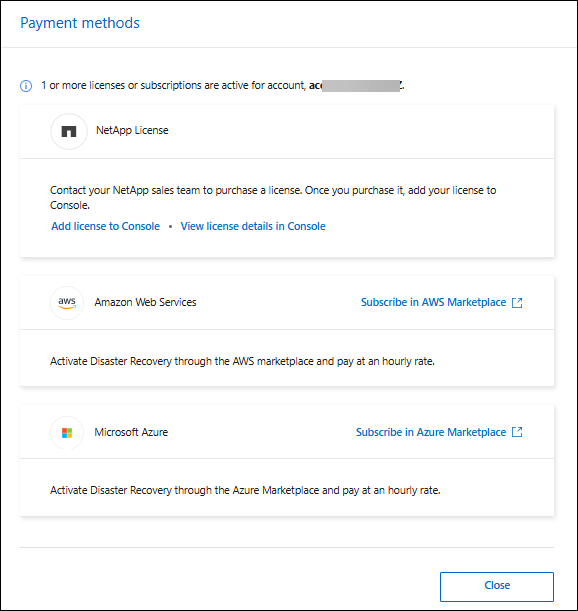Viewport: 578px width, 611px height.
Task: Click the NetApp License title
Action: (132, 130)
